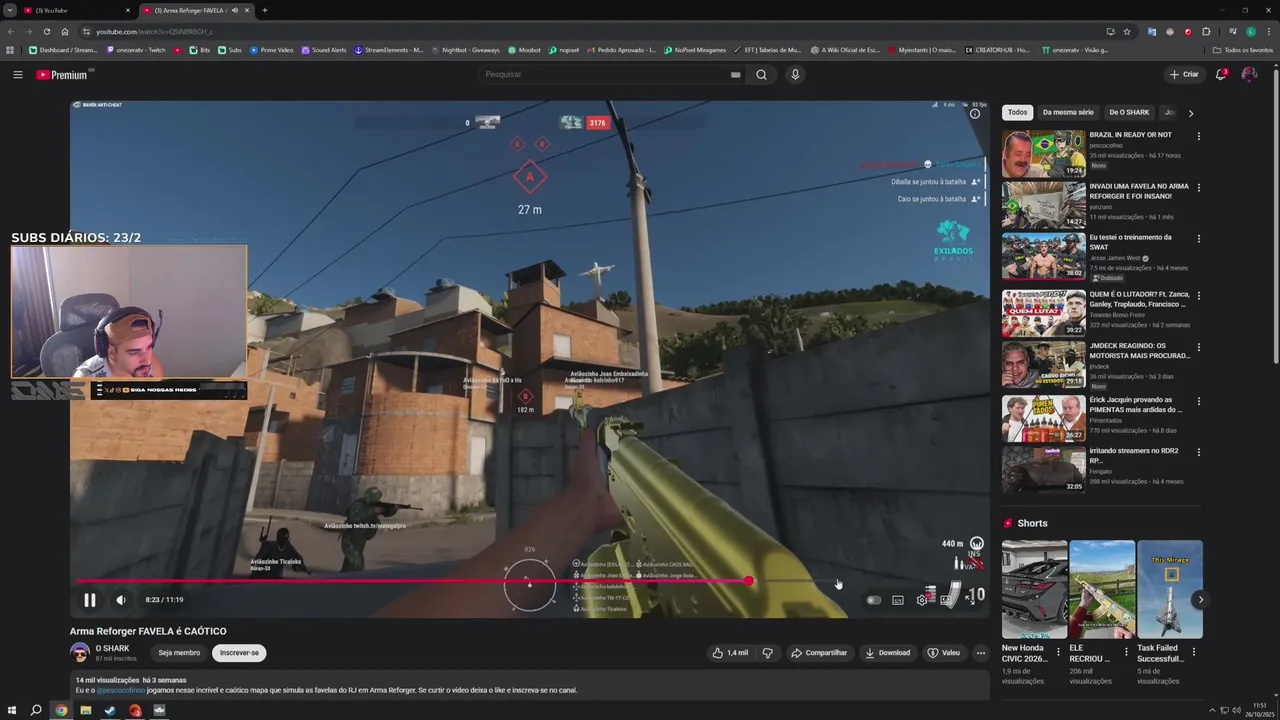Image resolution: width=1280 pixels, height=720 pixels.
Task: Open the browser extensions puzzle icon
Action: click(1206, 31)
